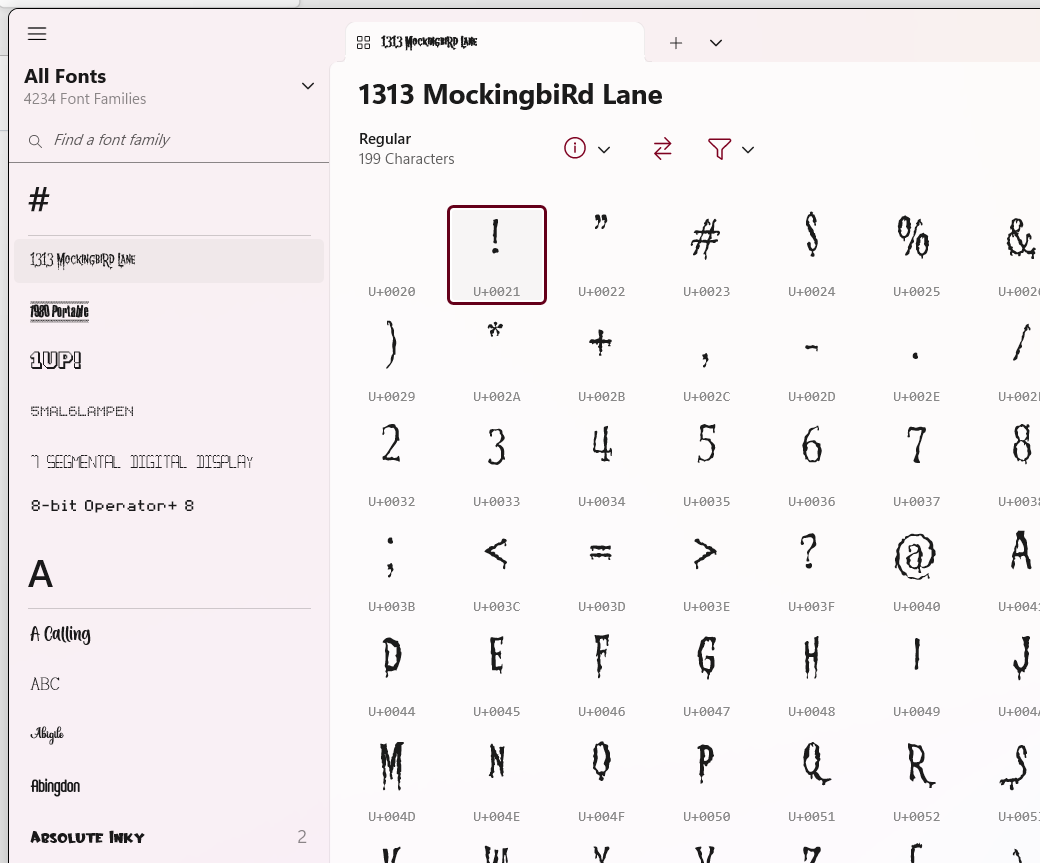Select 1313 Mockingbird Lane in font list
The image size is (1040, 863).
169,261
